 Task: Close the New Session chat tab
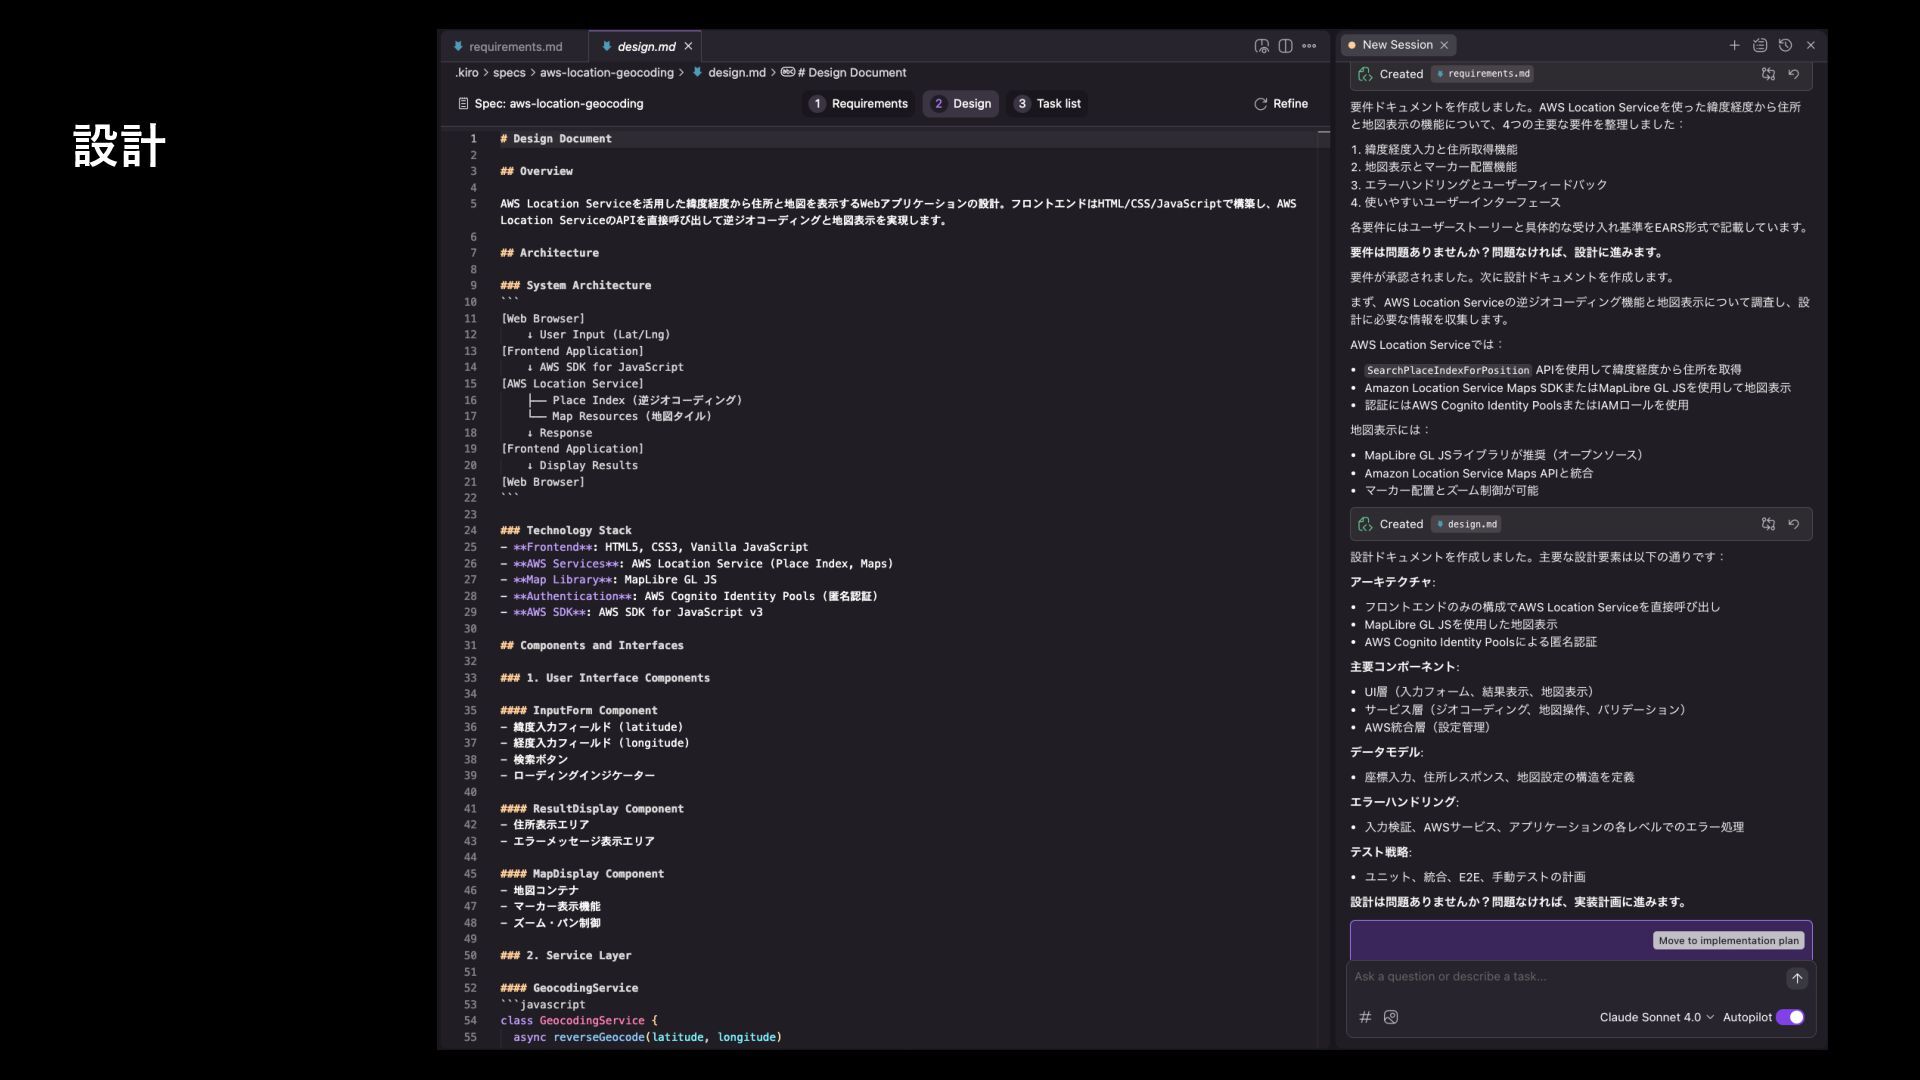coord(1444,45)
